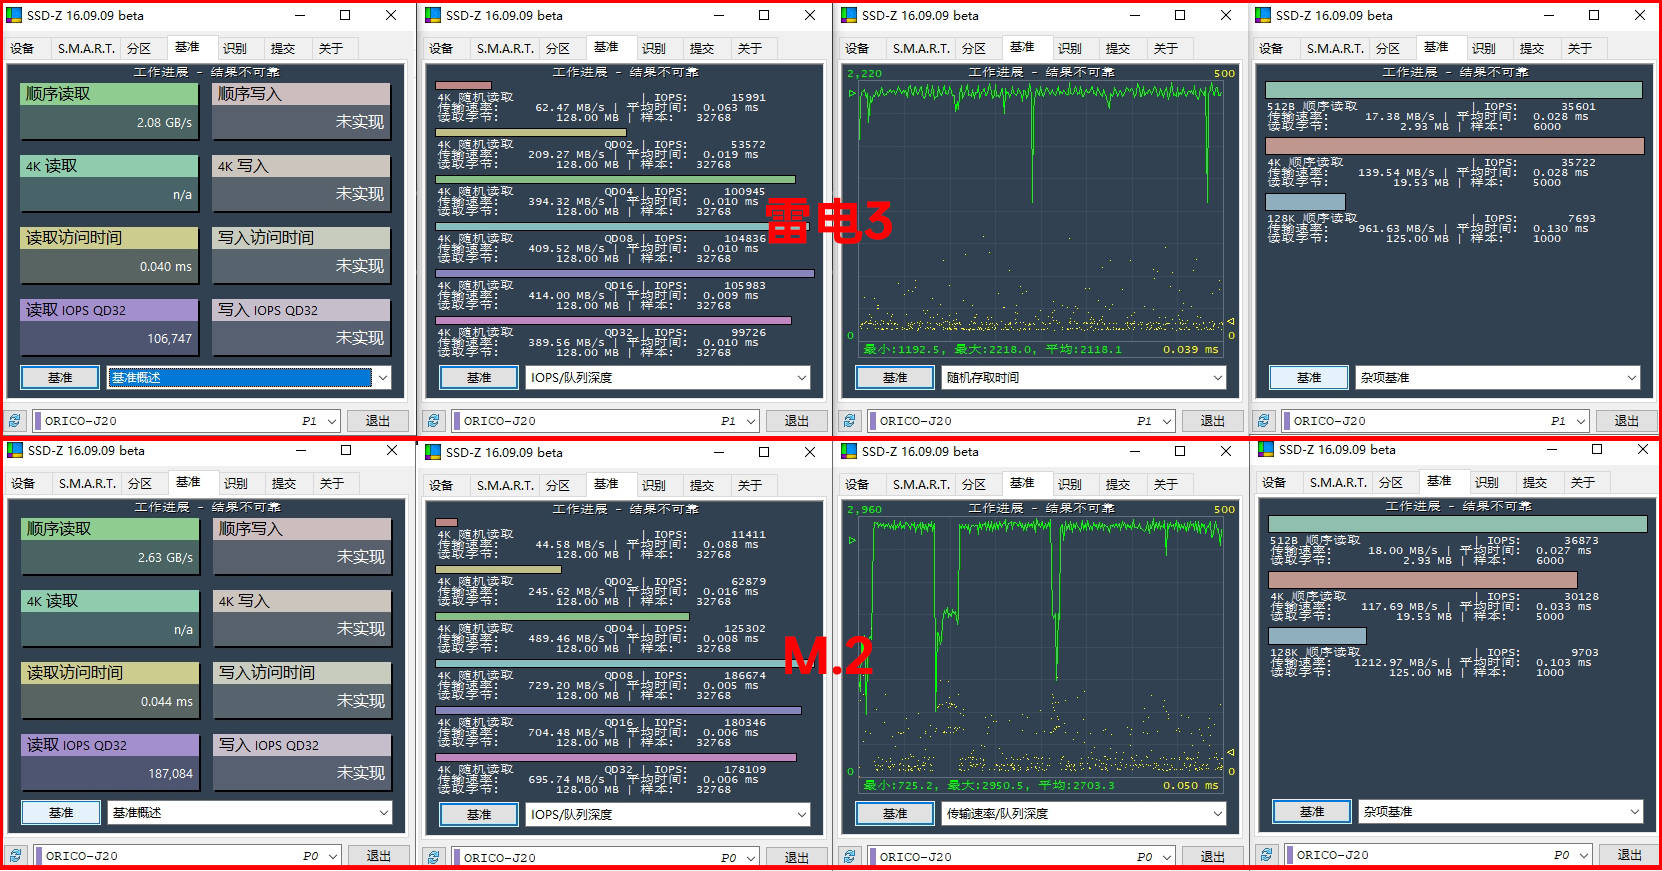This screenshot has height=871, width=1662.
Task: Minimize the P0 基准概述 SSD-Z window
Action: (x=300, y=451)
